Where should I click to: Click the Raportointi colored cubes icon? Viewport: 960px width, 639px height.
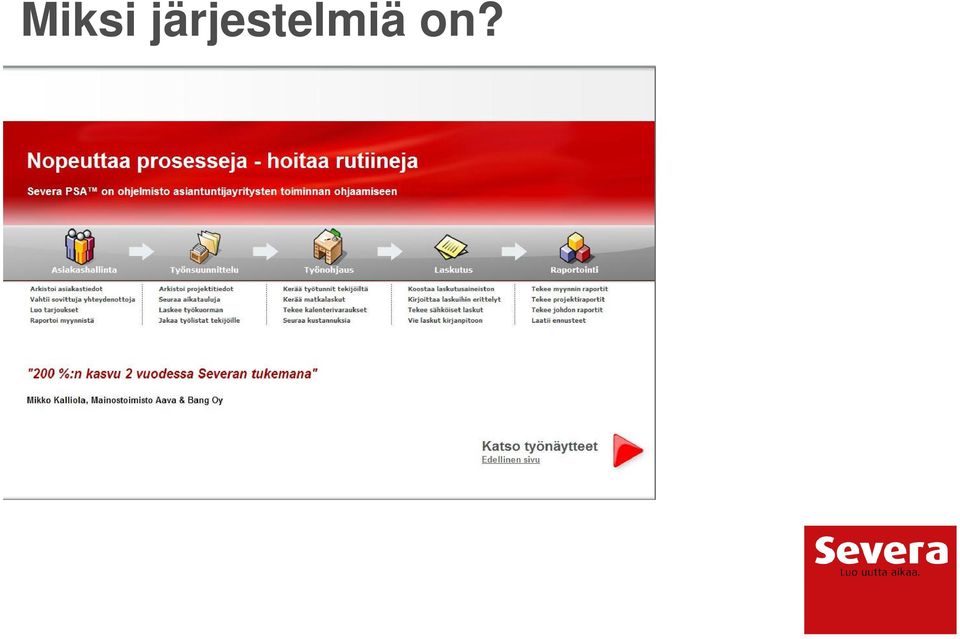click(x=575, y=247)
